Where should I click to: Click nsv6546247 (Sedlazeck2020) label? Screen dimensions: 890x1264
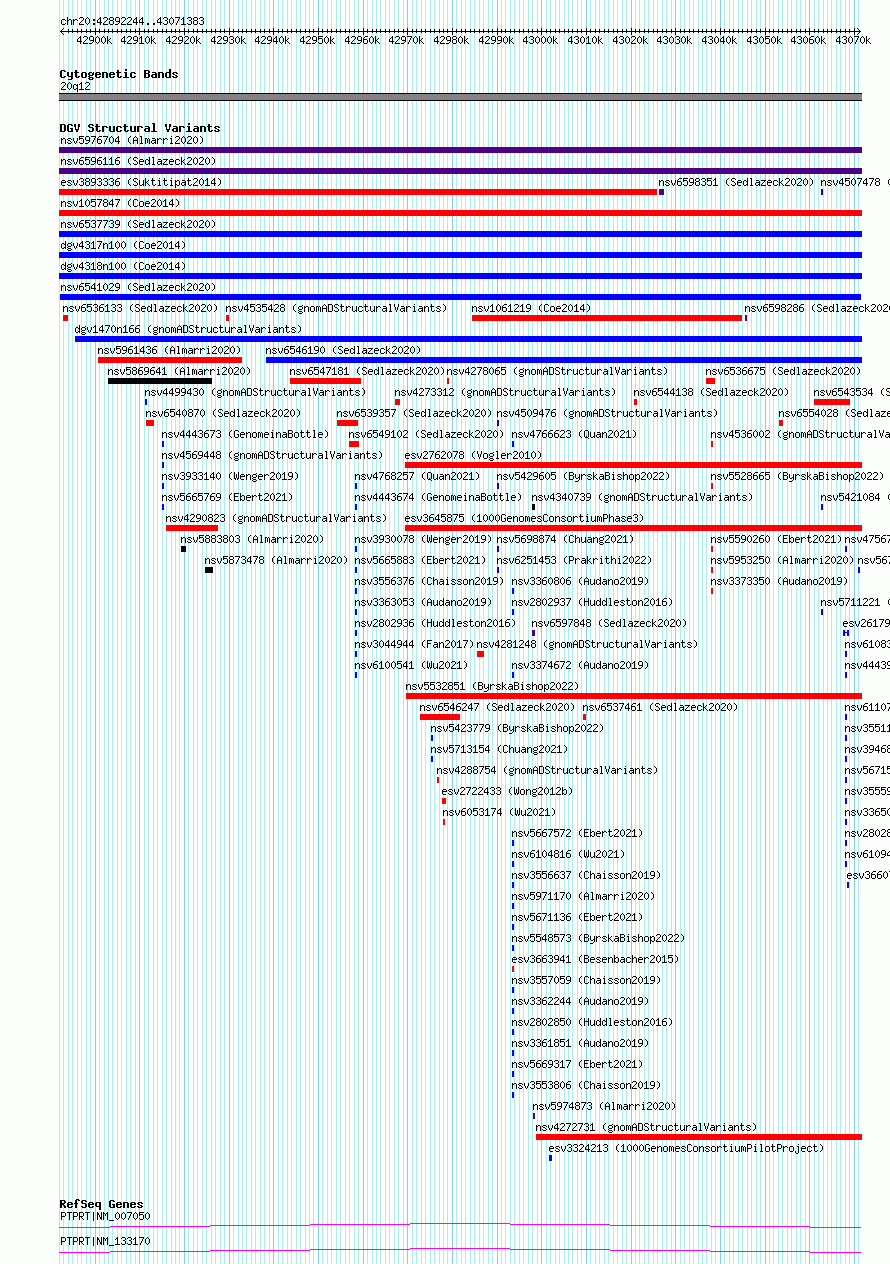497,707
